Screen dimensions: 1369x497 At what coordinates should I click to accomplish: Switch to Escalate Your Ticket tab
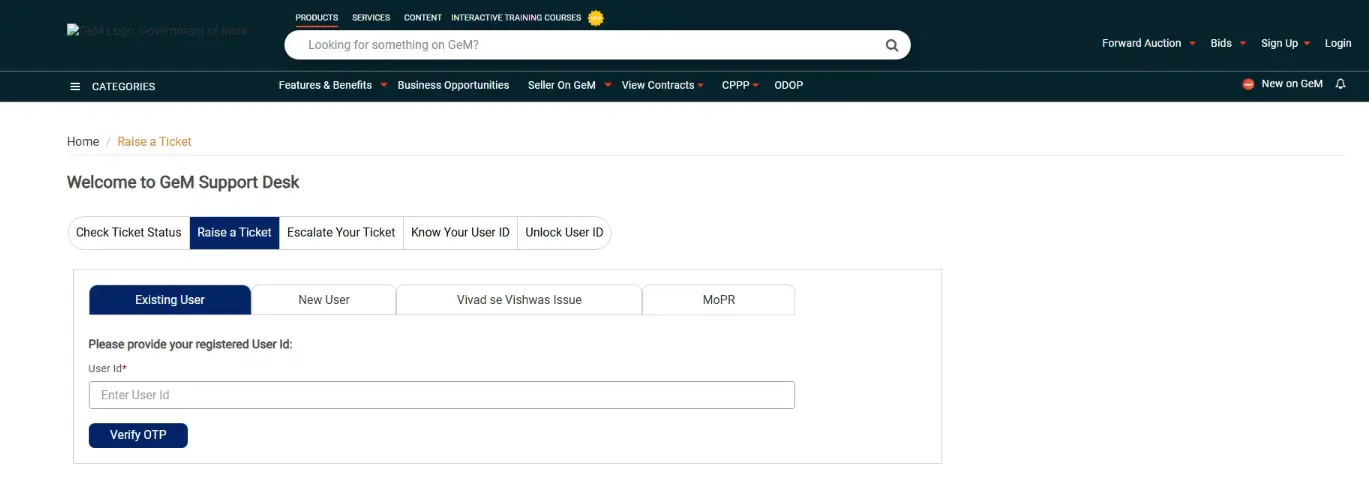[341, 232]
